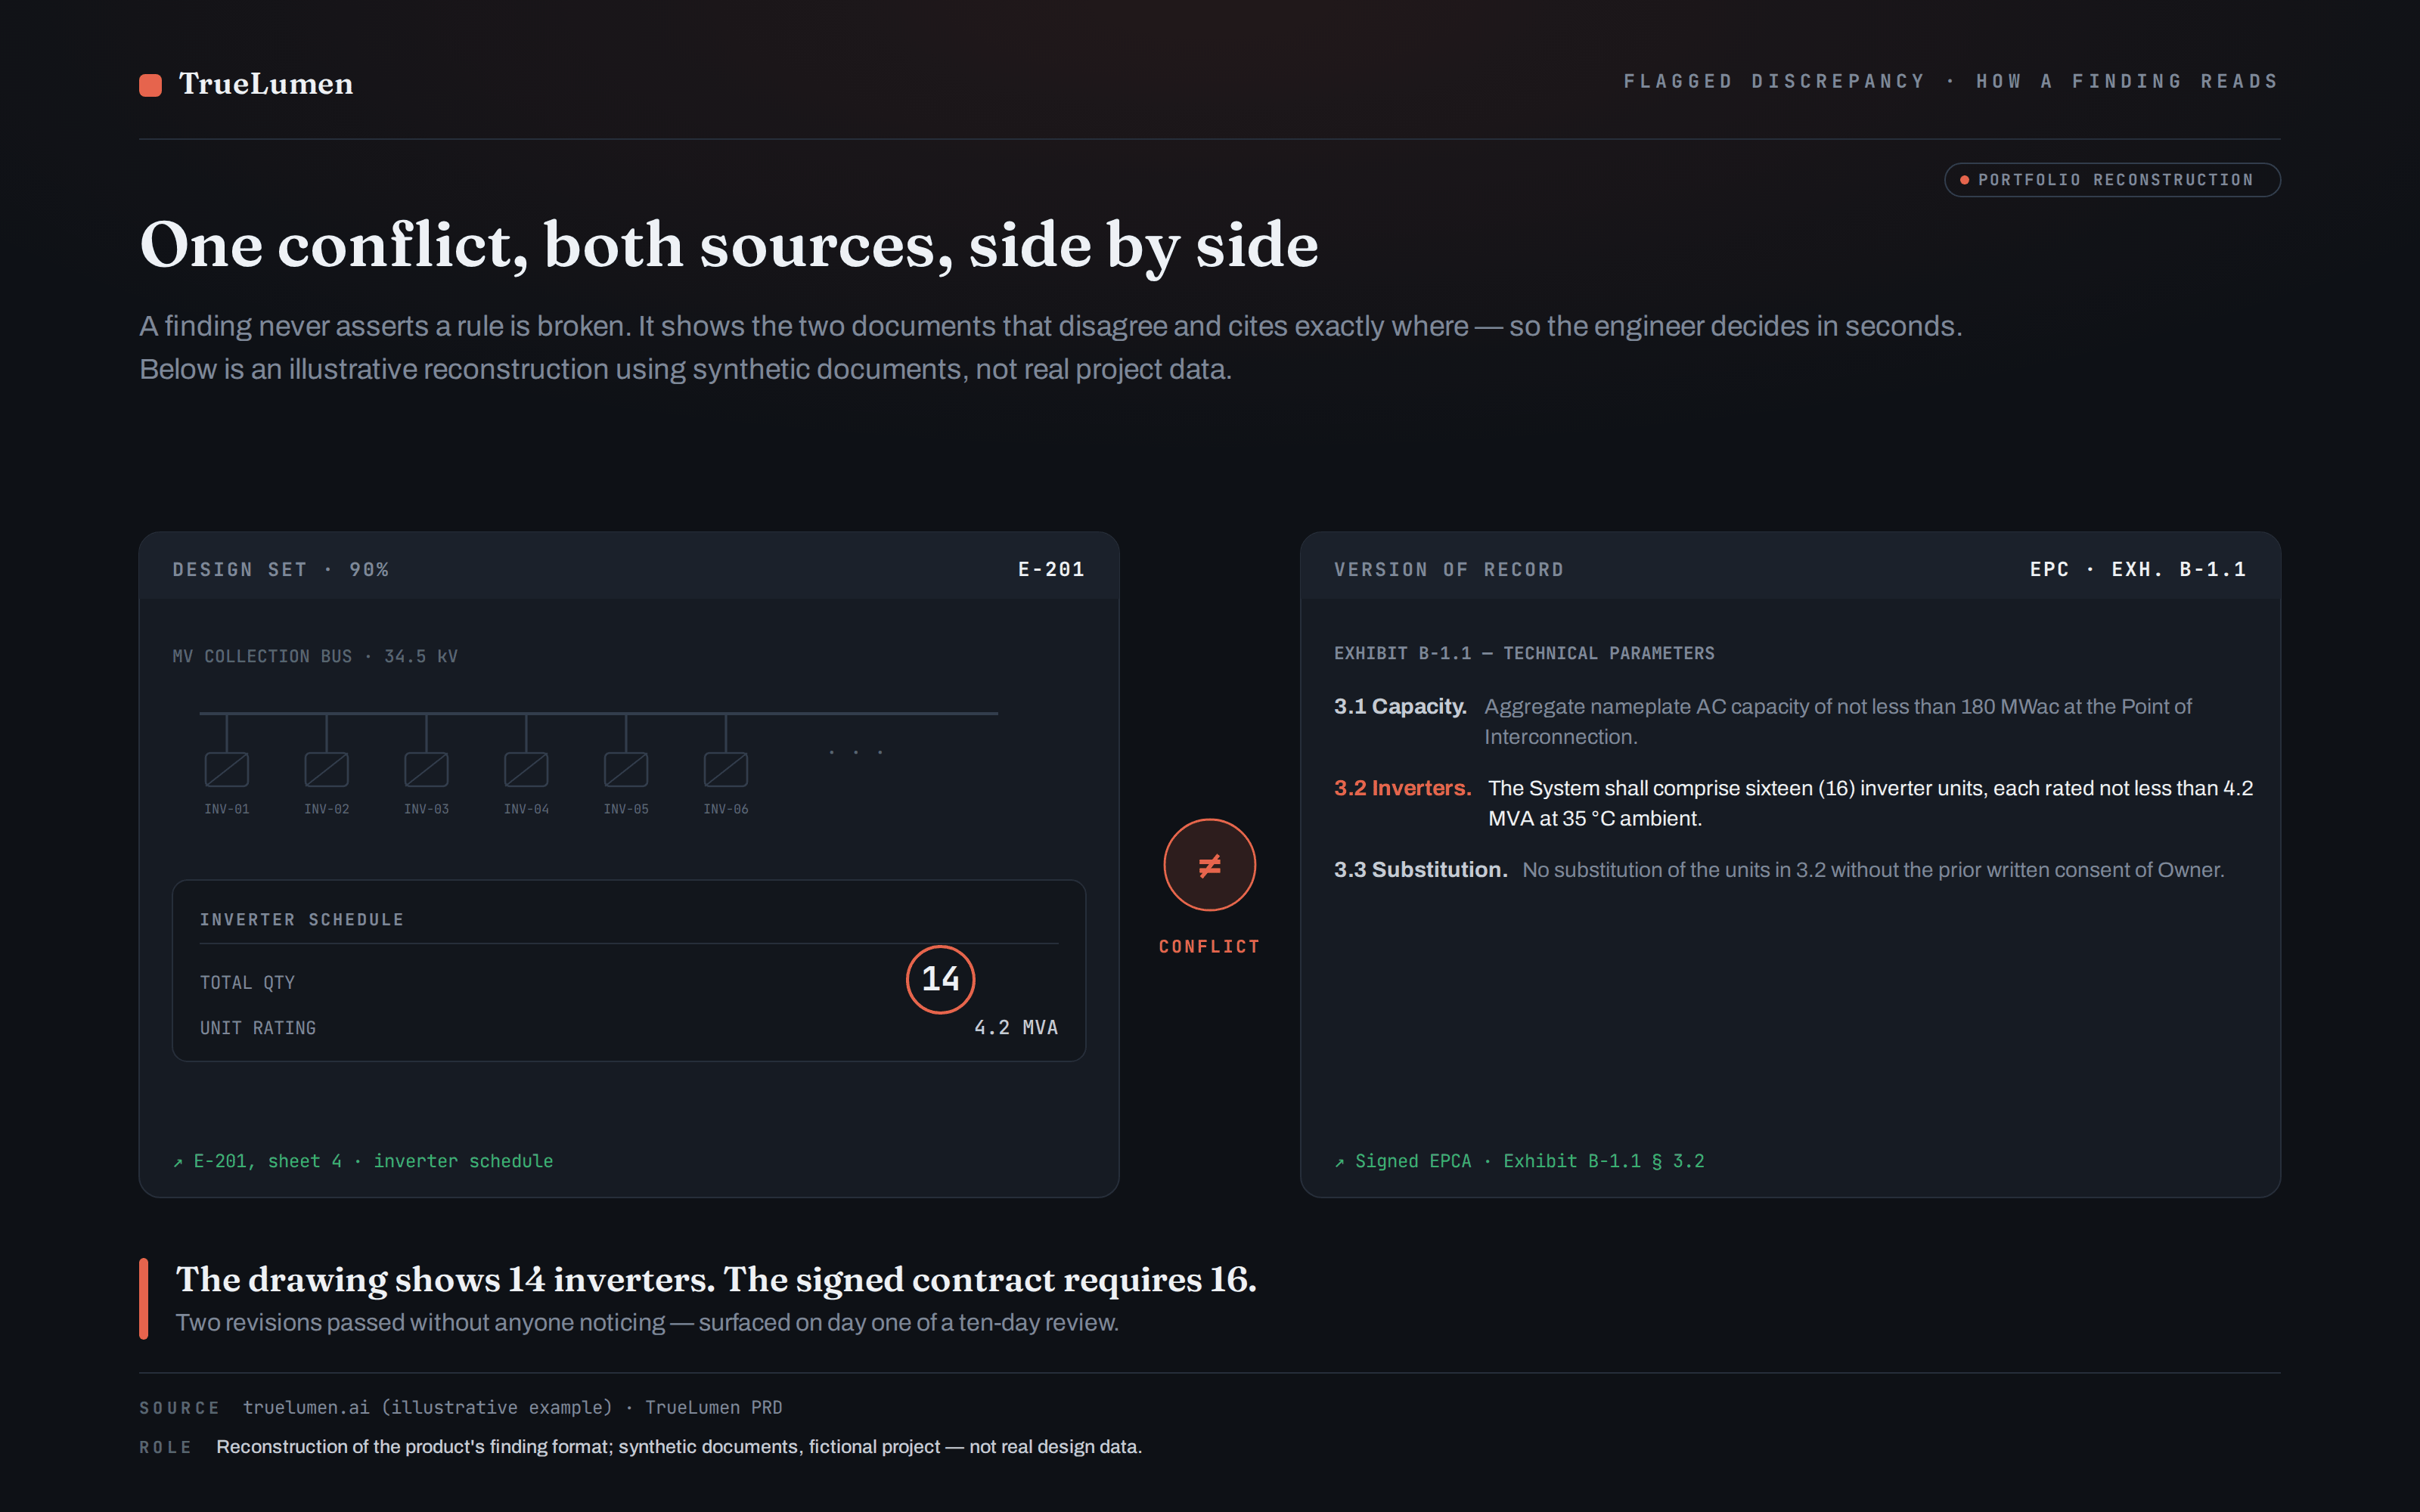Select the INV-02 inverter symbol
This screenshot has height=1512, width=2420.
click(x=327, y=769)
